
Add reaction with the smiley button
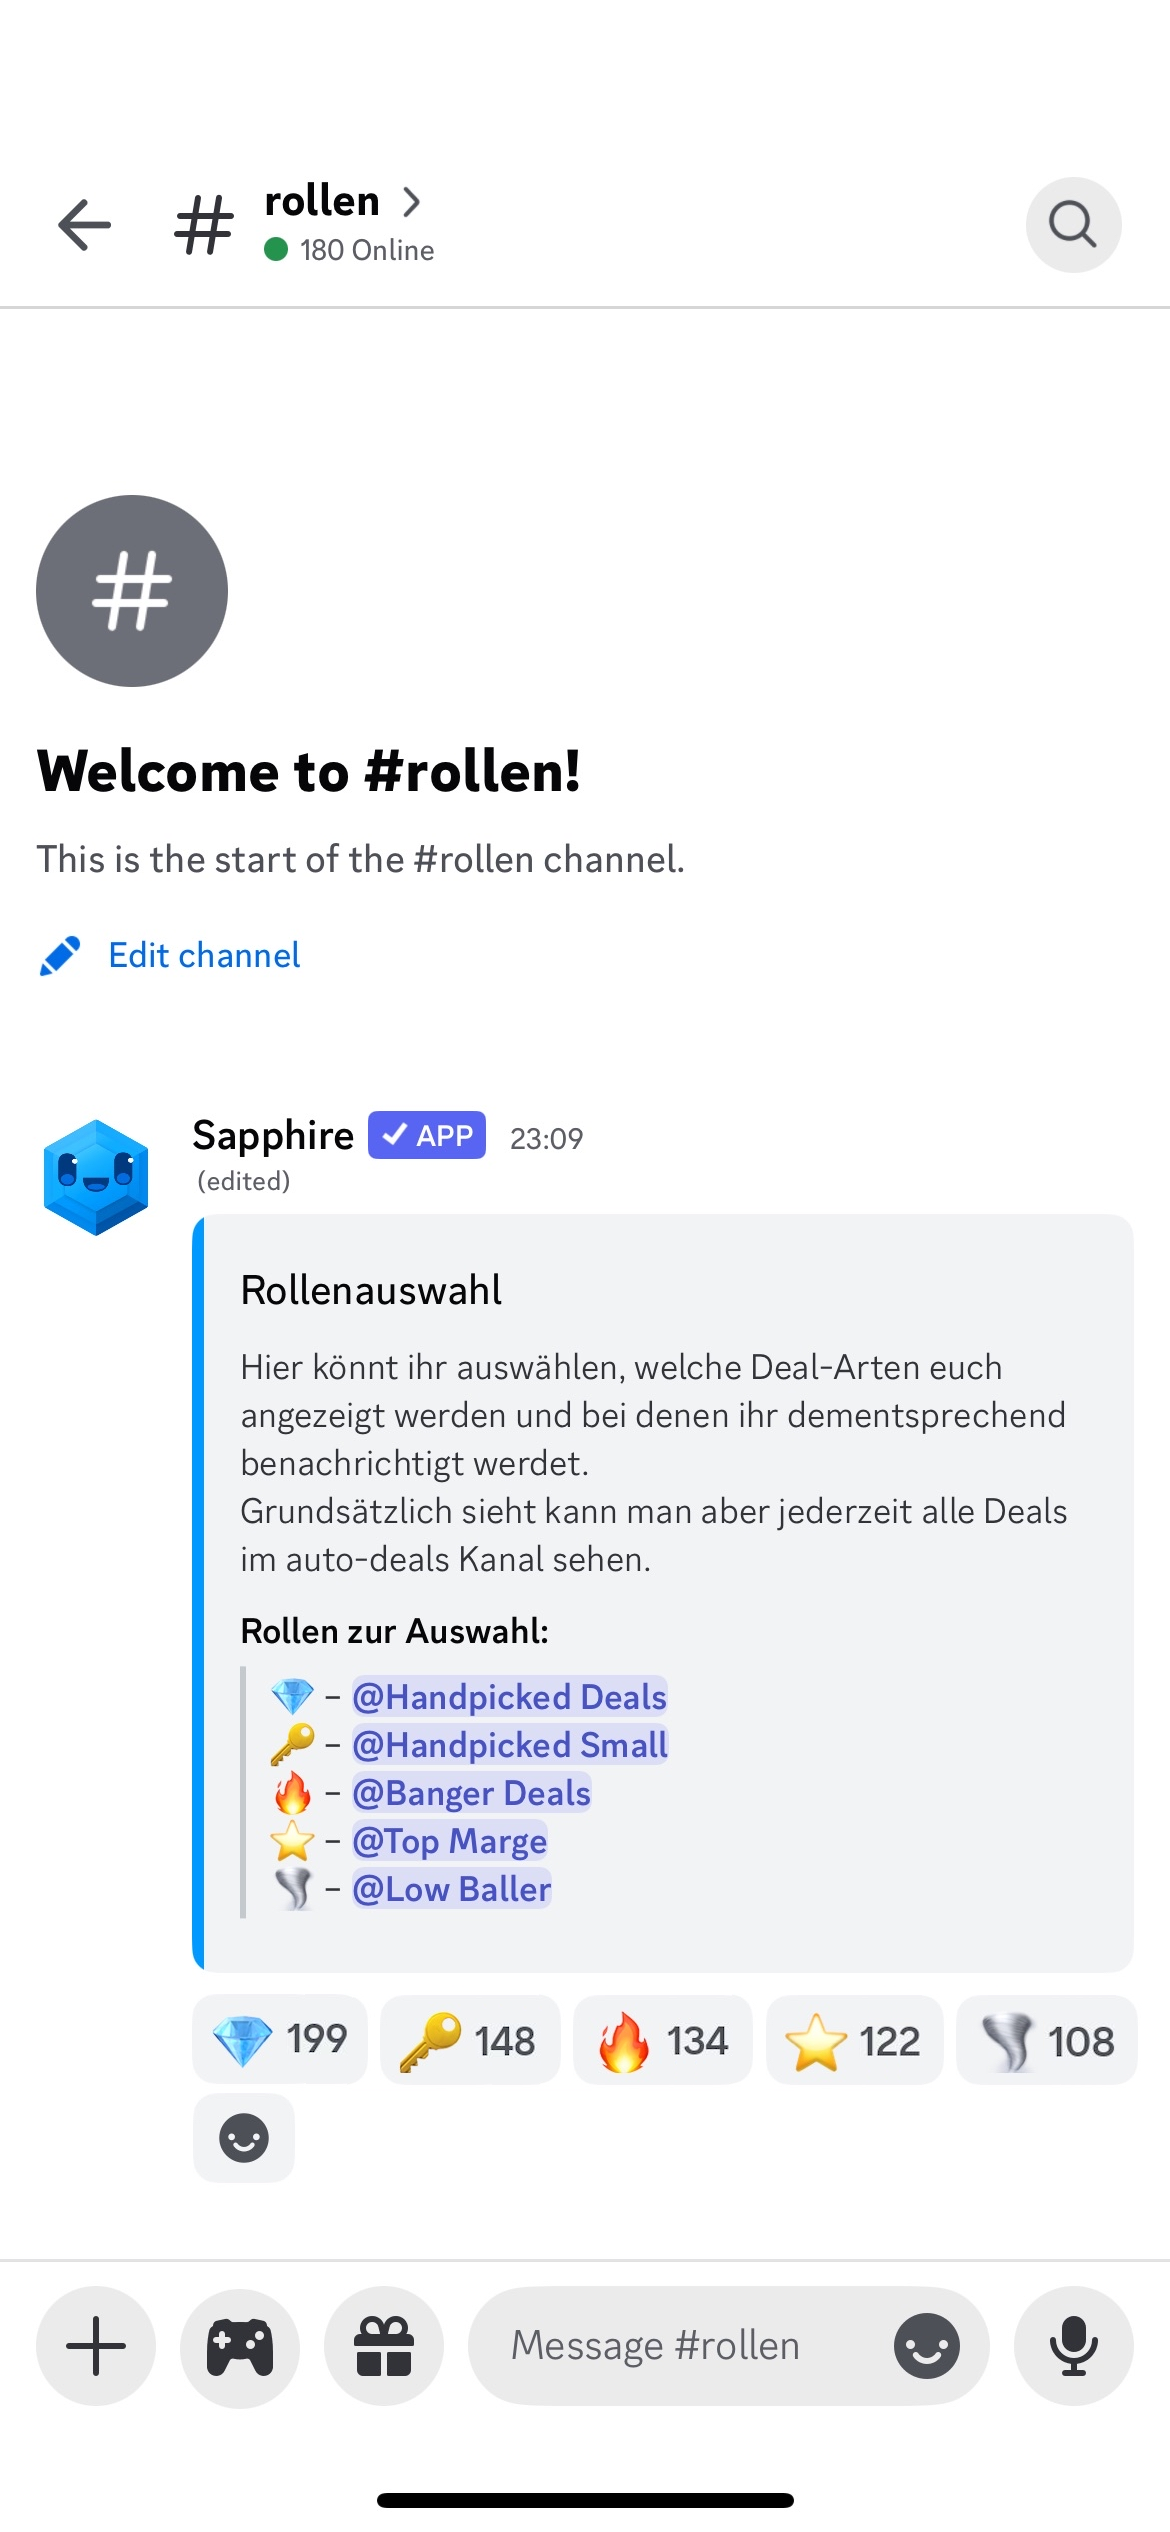pos(244,2138)
